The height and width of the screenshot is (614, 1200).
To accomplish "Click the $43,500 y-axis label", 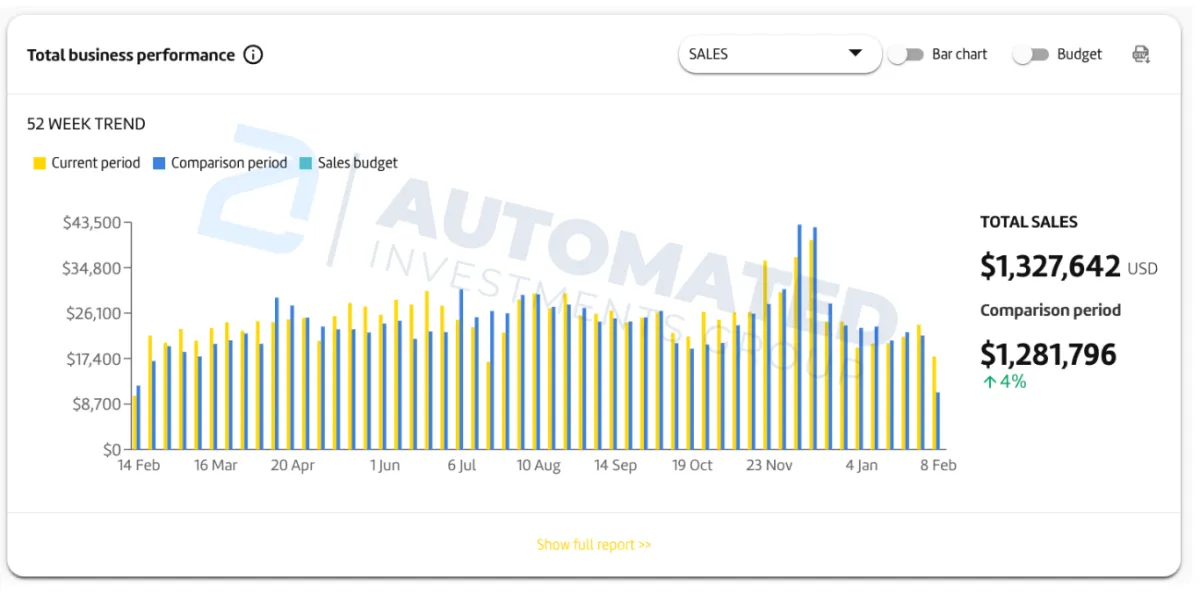I will [x=92, y=222].
